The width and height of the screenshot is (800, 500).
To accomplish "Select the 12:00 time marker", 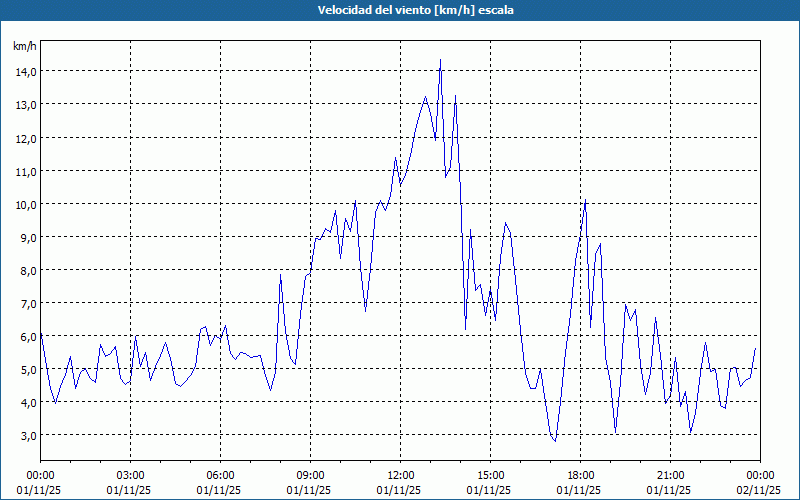I will coord(400,474).
